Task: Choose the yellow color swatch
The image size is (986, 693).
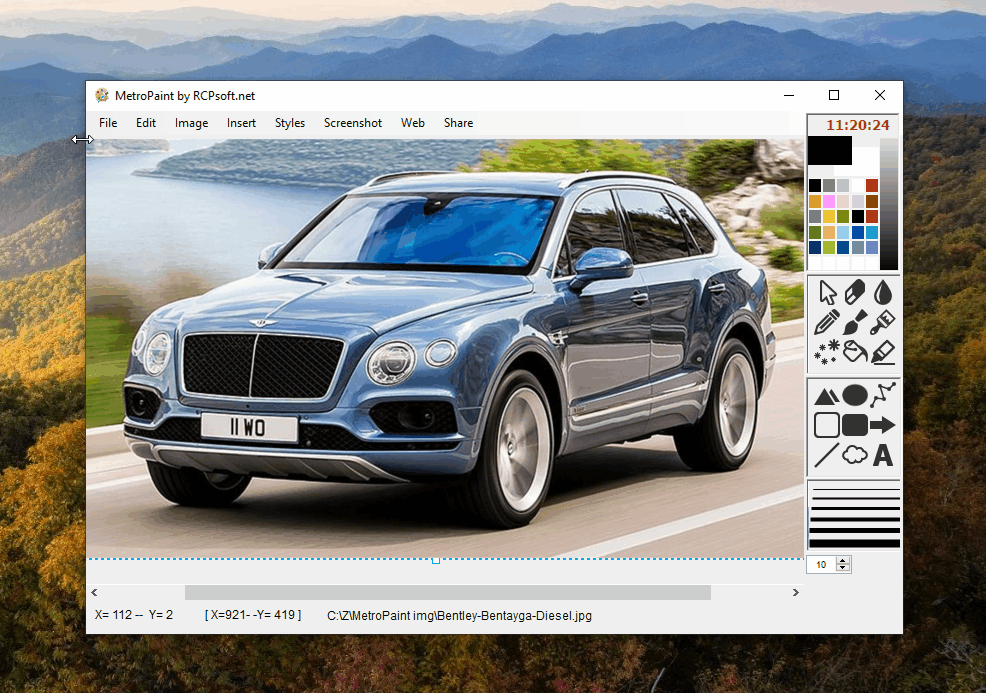Action: [829, 216]
